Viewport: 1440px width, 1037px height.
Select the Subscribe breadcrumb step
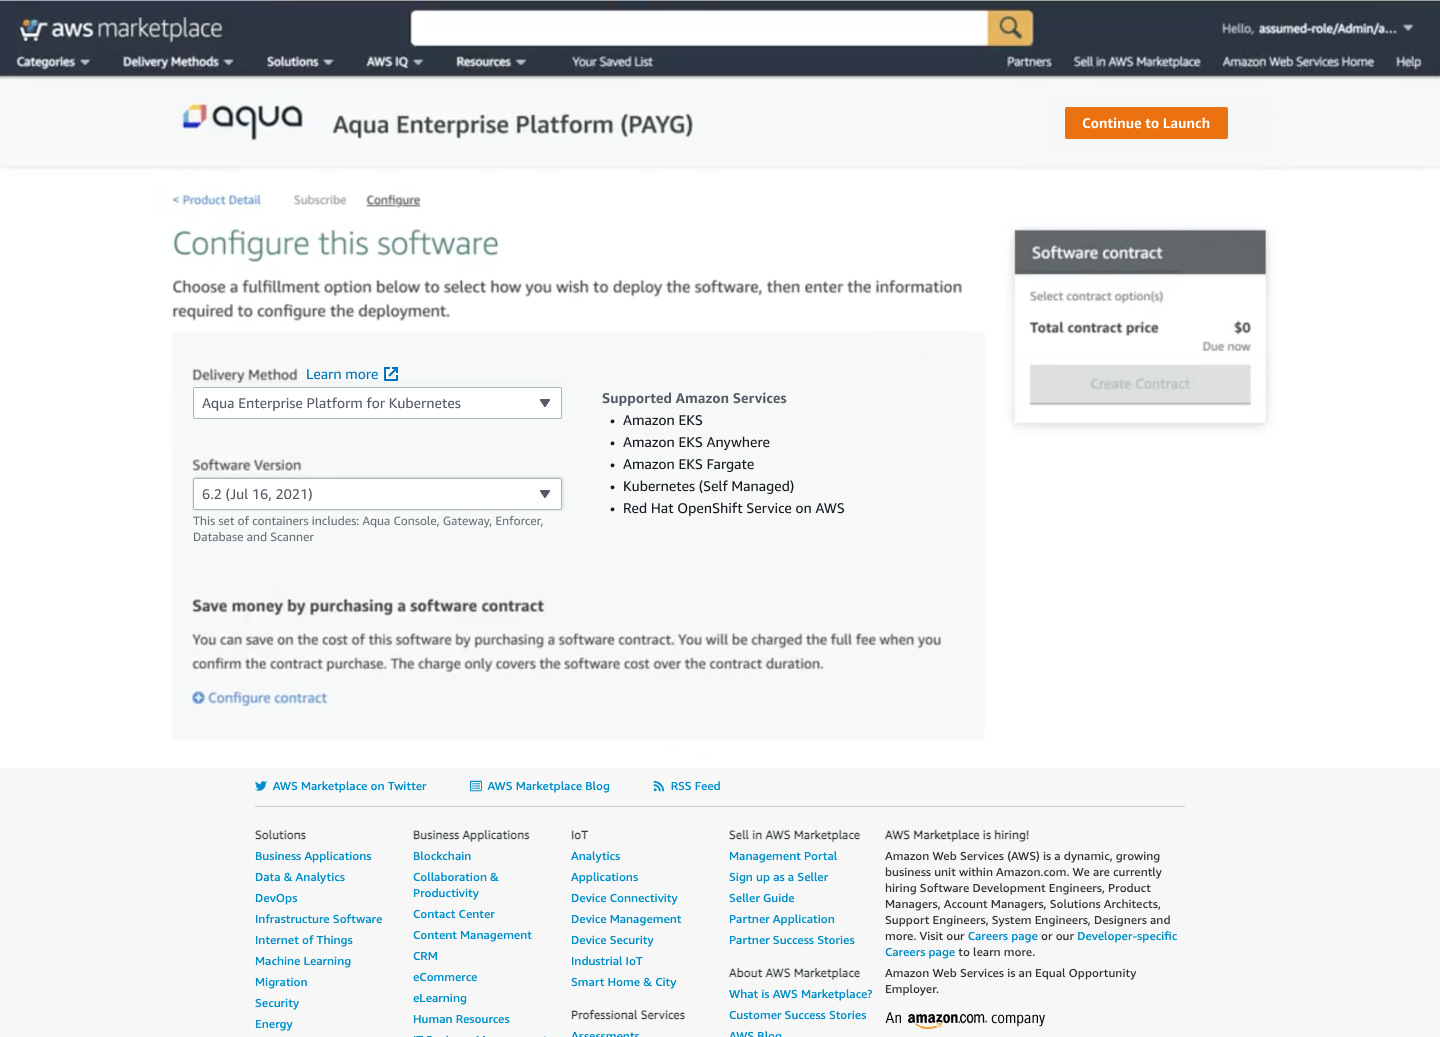point(320,200)
